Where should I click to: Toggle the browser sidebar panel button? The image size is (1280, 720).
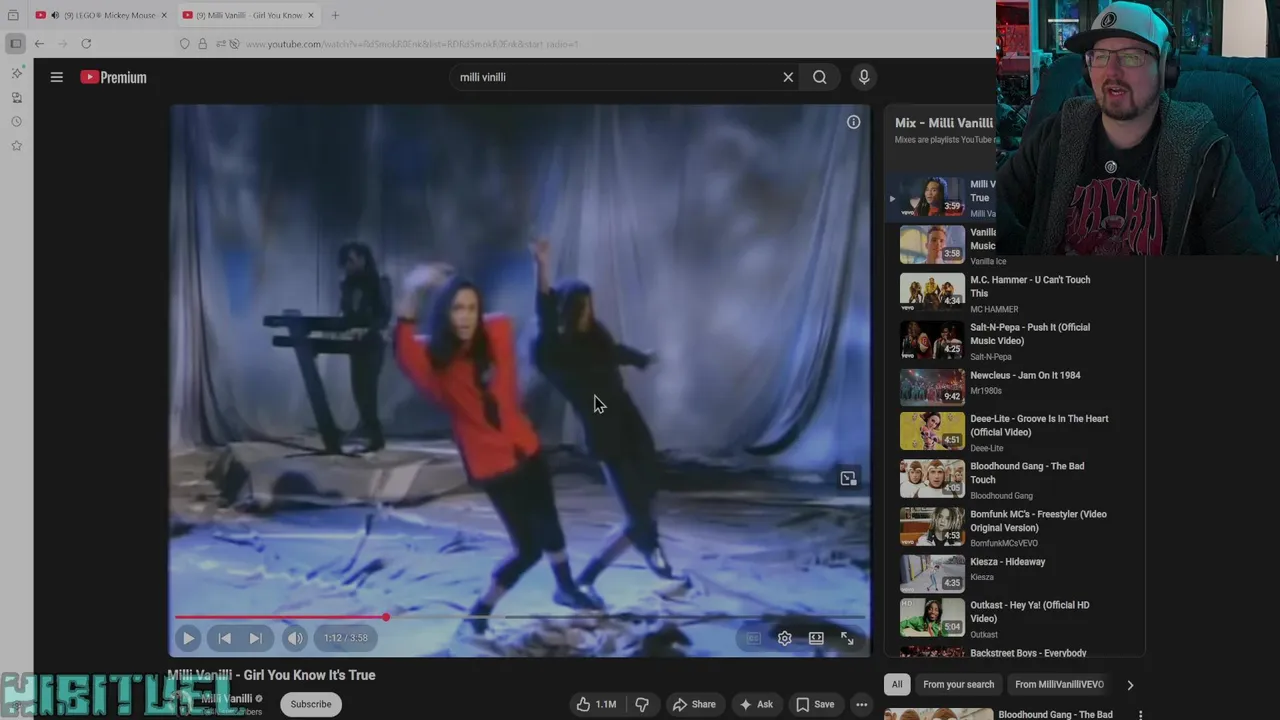(x=15, y=43)
